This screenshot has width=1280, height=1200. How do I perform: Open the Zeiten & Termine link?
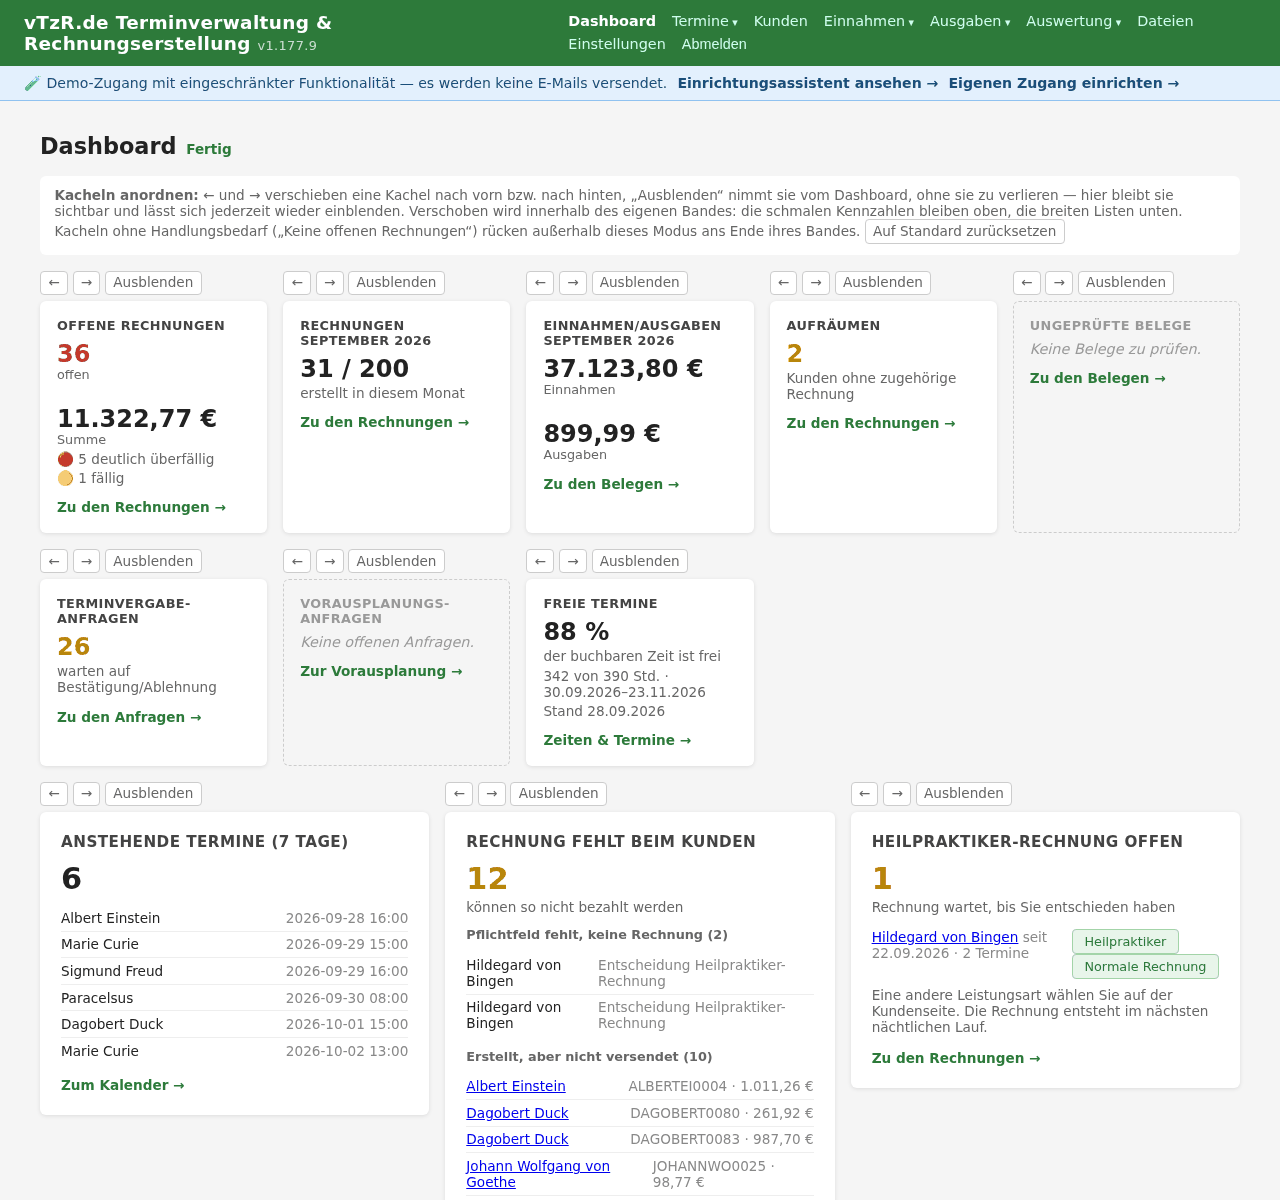click(x=617, y=740)
